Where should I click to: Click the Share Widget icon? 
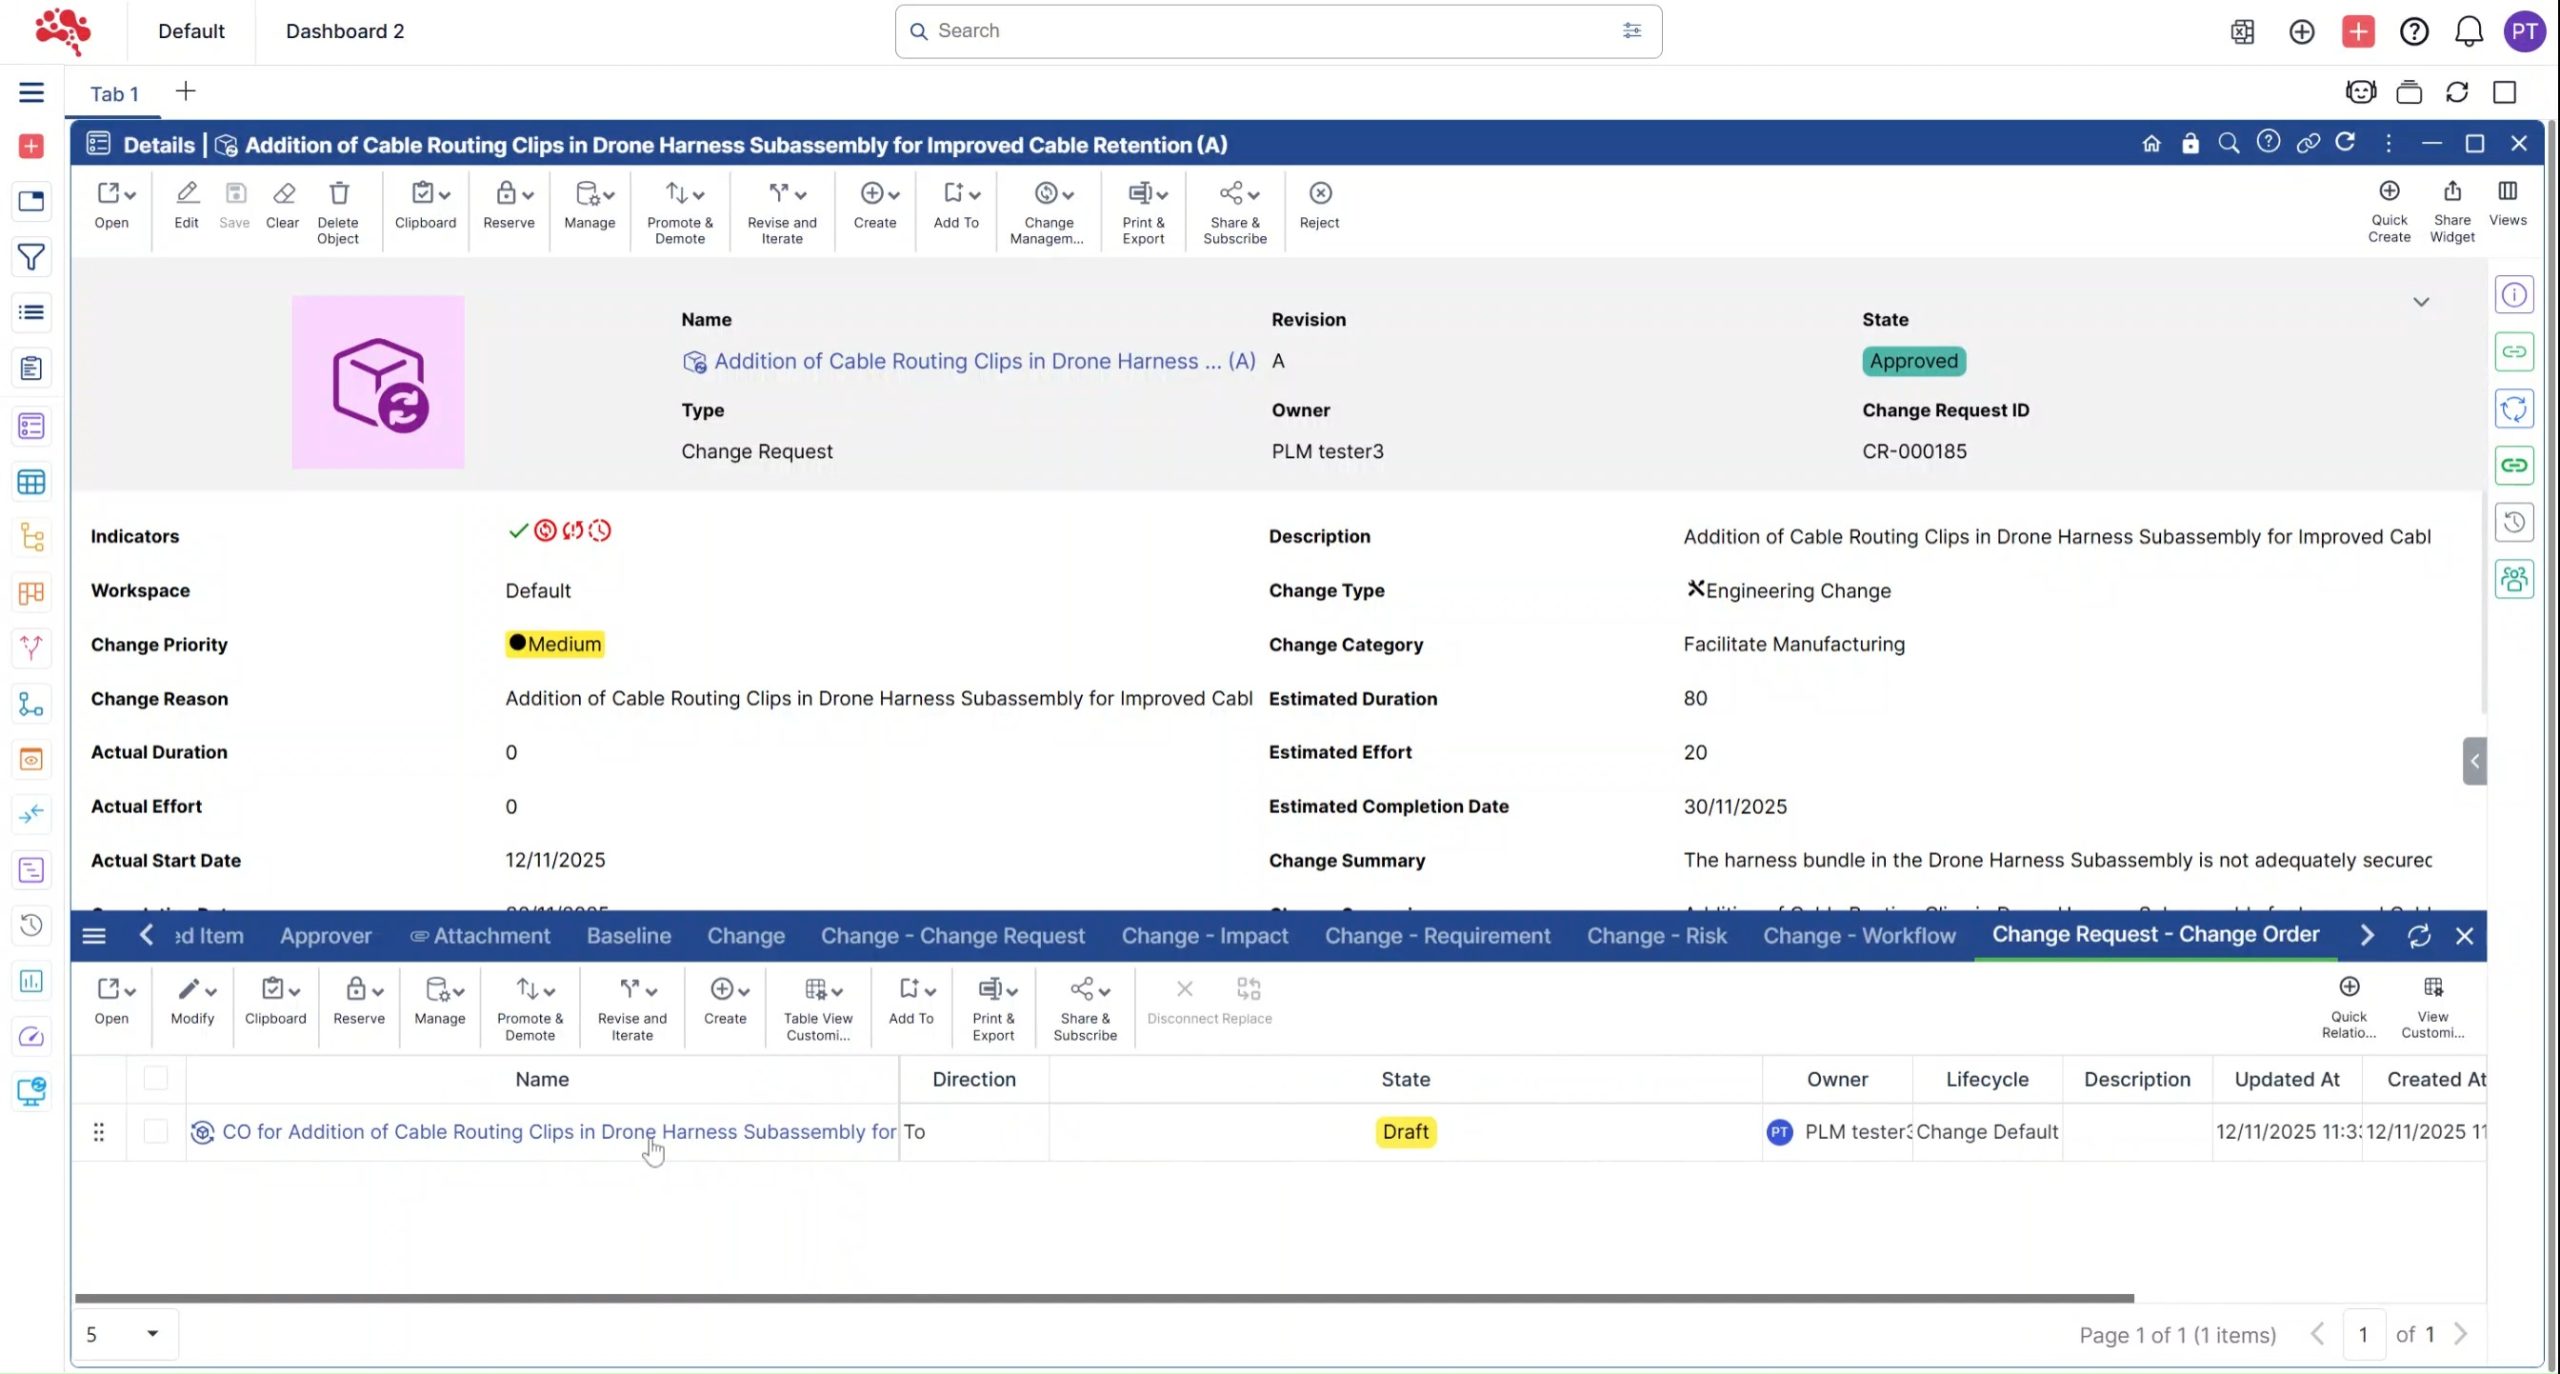(2451, 192)
